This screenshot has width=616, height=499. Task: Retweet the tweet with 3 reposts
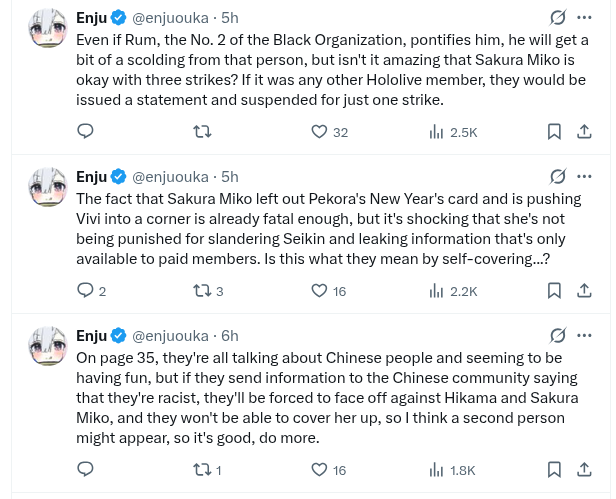pyautogui.click(x=201, y=291)
